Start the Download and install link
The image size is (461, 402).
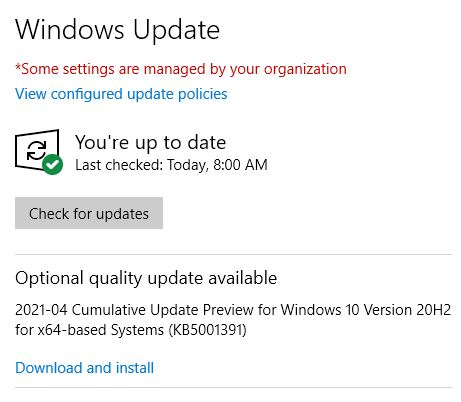pos(85,368)
